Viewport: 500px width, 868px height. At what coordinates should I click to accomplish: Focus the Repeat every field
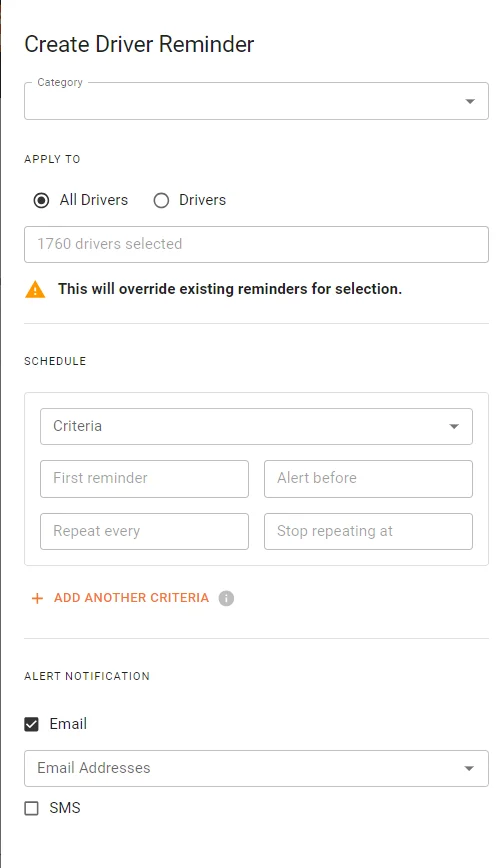(x=145, y=531)
